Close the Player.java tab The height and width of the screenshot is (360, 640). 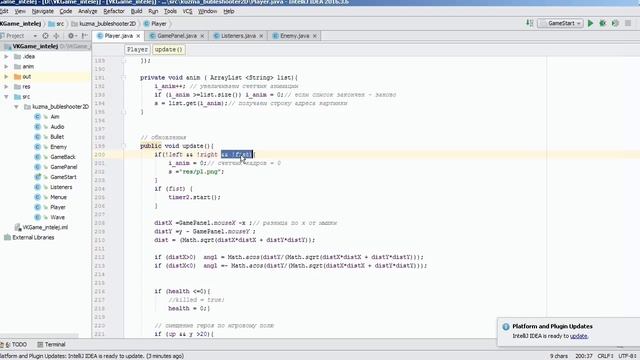point(138,36)
